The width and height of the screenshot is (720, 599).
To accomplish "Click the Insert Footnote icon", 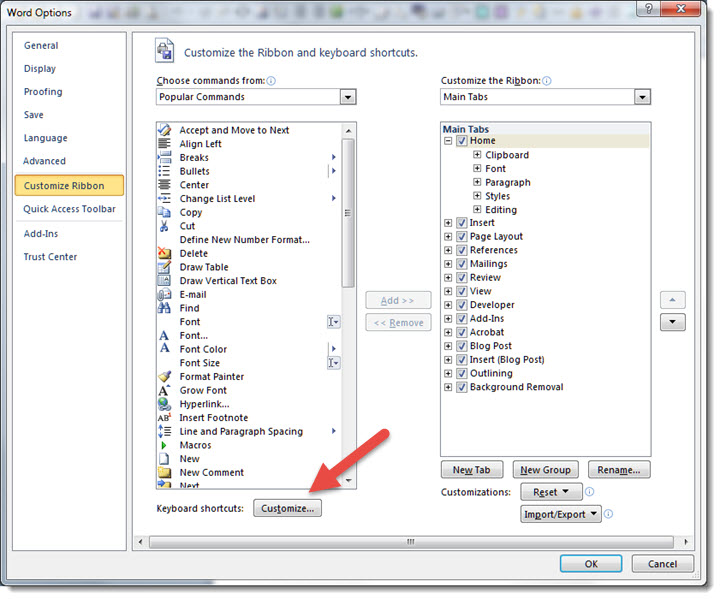I will (164, 418).
